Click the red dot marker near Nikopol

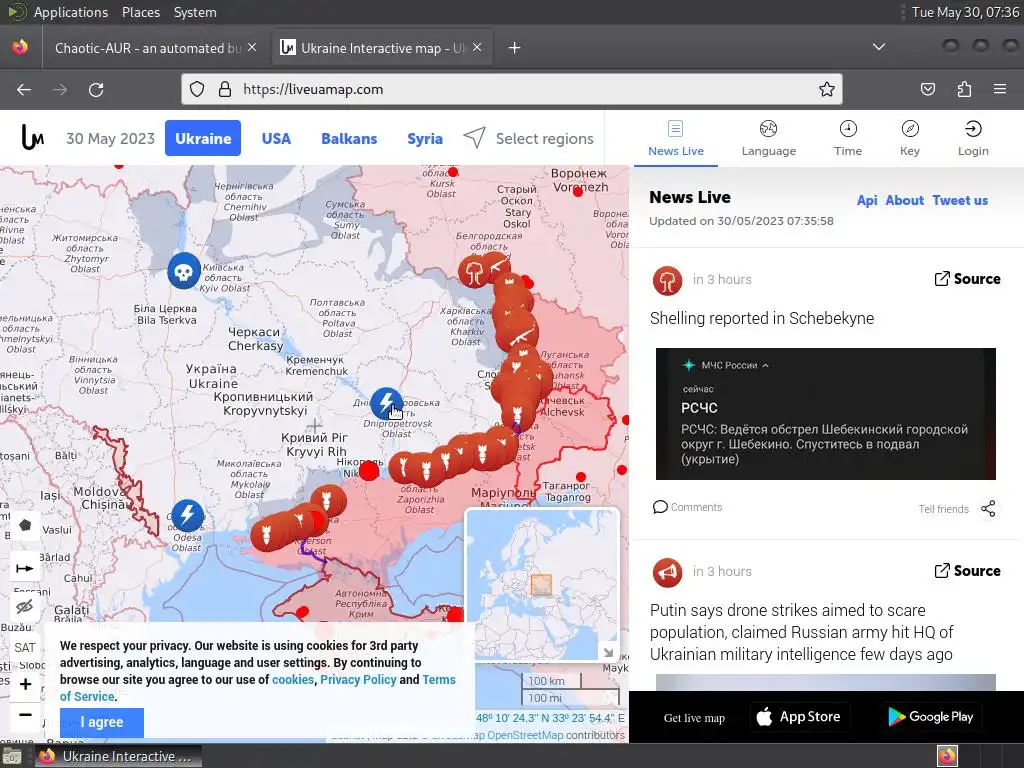pos(369,470)
